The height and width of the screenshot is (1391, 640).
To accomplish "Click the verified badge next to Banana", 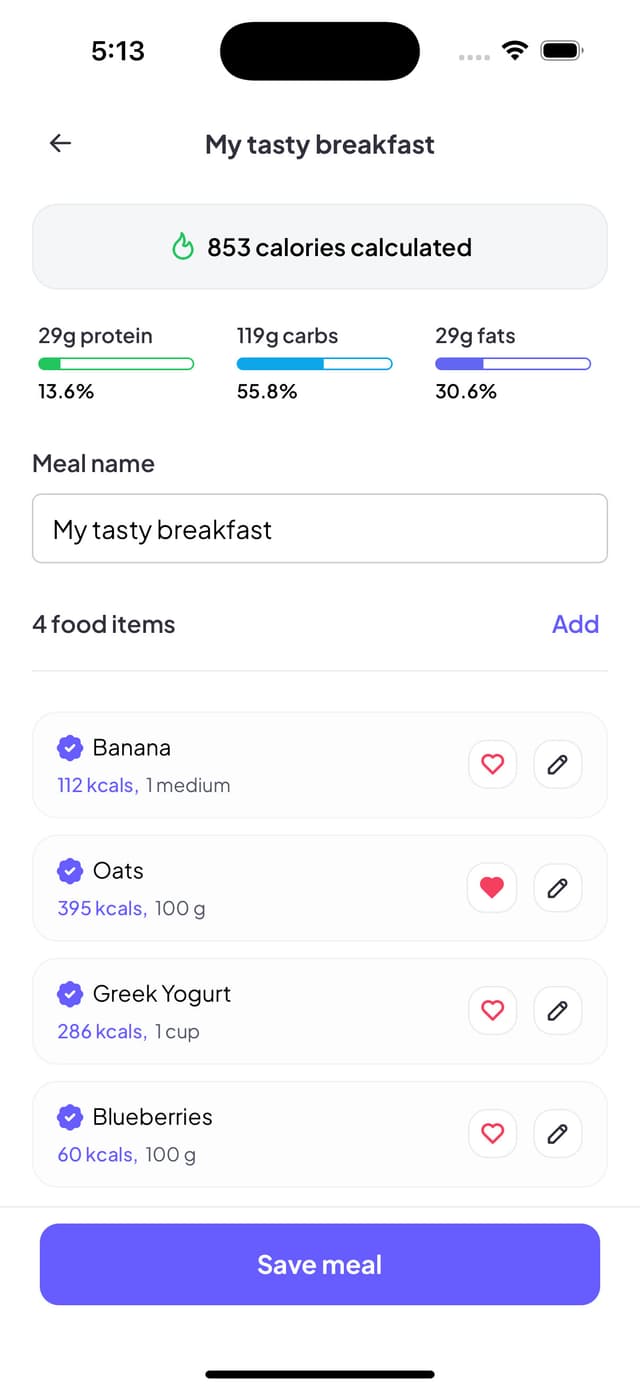I will (x=69, y=747).
